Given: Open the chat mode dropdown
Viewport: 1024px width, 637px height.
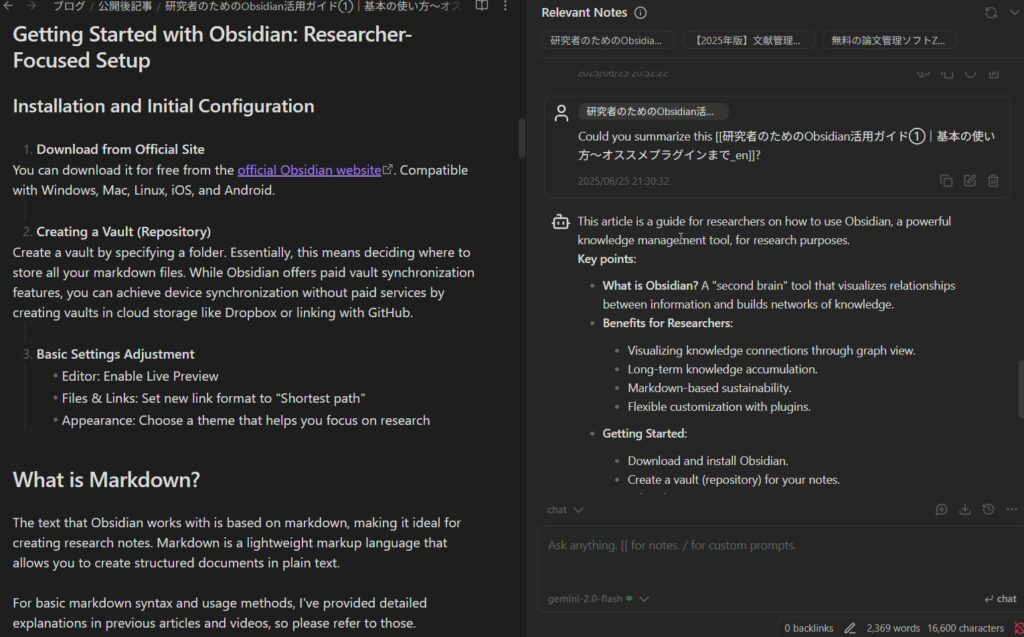Looking at the screenshot, I should (x=566, y=510).
